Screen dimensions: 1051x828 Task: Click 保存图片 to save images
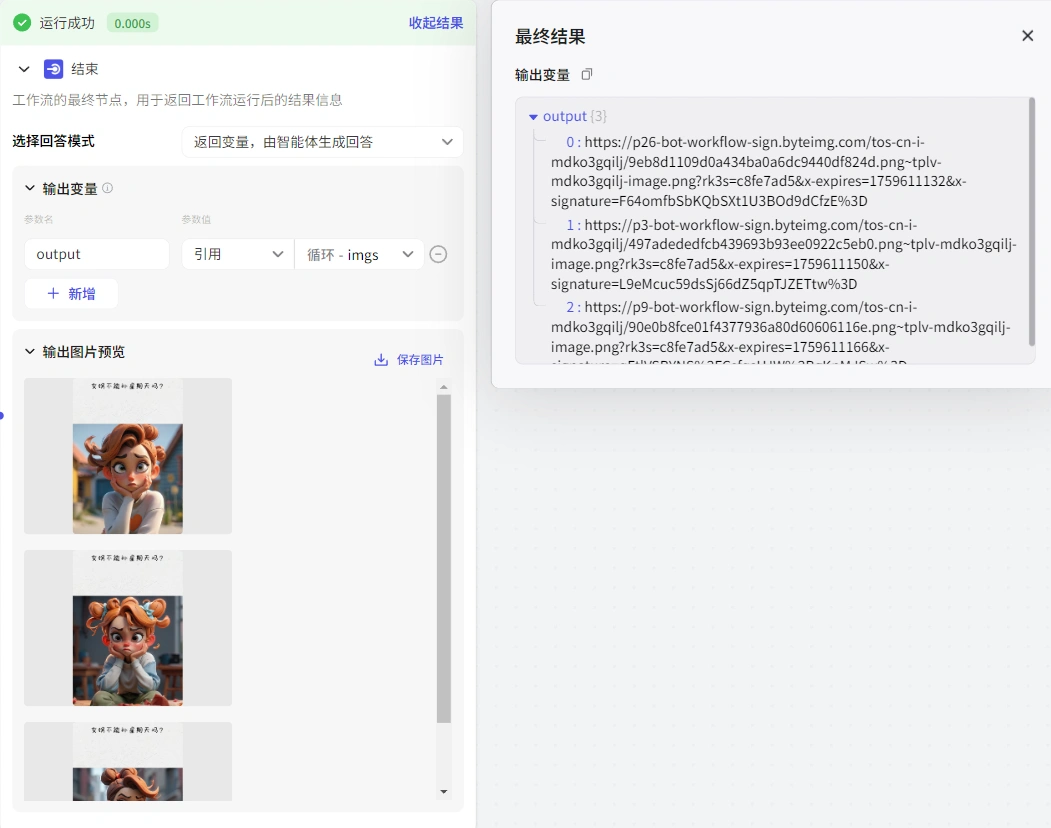pyautogui.click(x=409, y=359)
